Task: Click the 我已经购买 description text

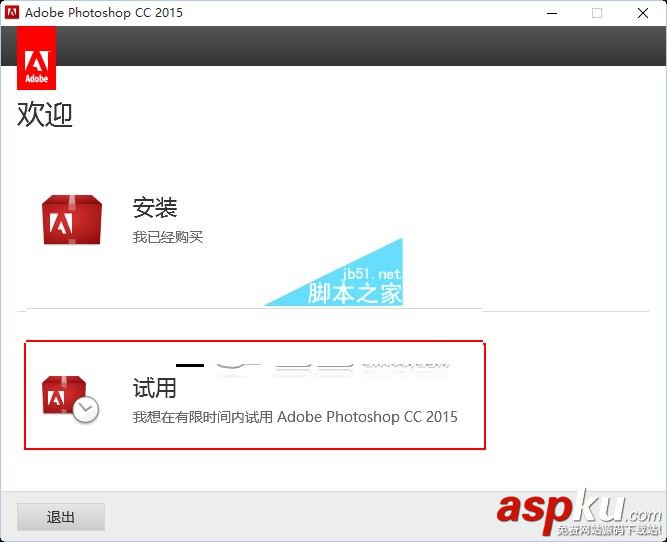Action: [168, 237]
